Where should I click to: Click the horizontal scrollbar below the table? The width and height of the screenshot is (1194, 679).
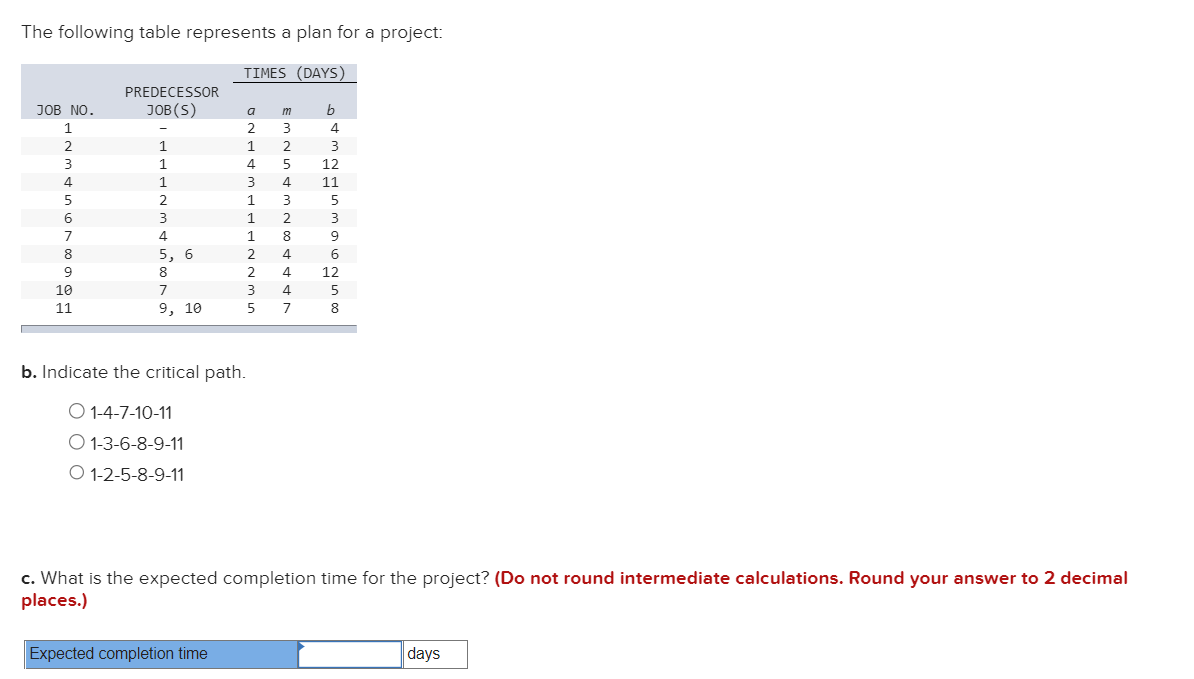coord(188,327)
